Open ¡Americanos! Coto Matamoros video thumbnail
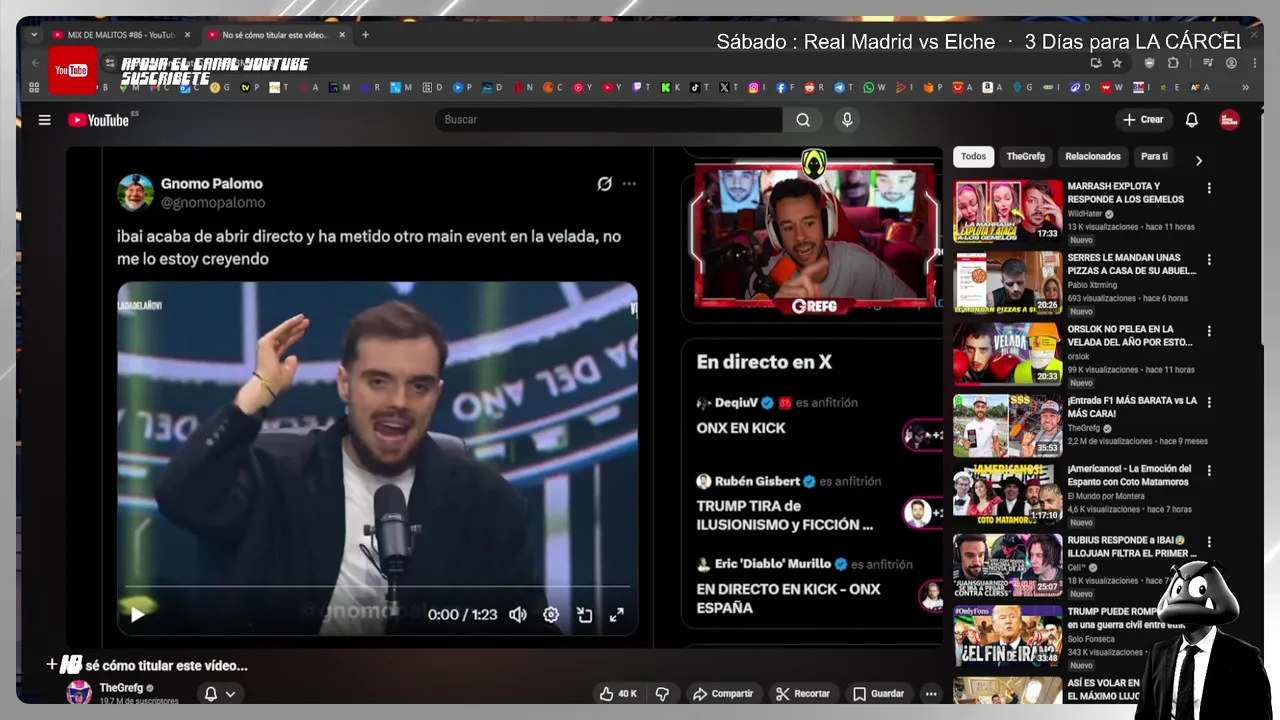Viewport: 1280px width, 720px height. coord(1007,495)
